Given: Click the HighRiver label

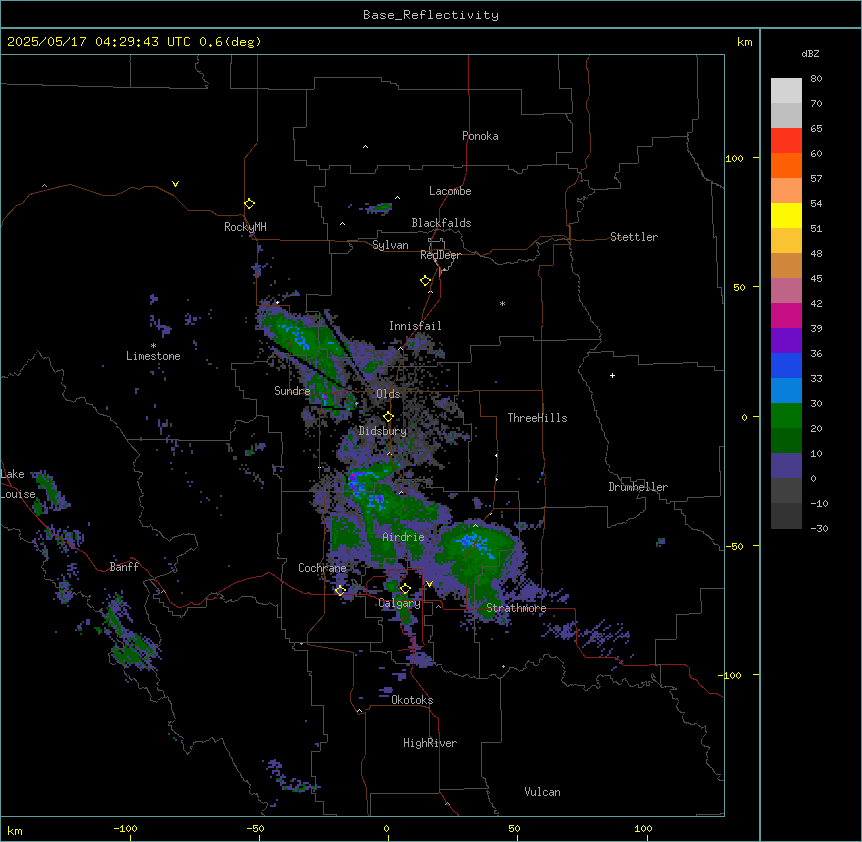Looking at the screenshot, I should tap(430, 743).
